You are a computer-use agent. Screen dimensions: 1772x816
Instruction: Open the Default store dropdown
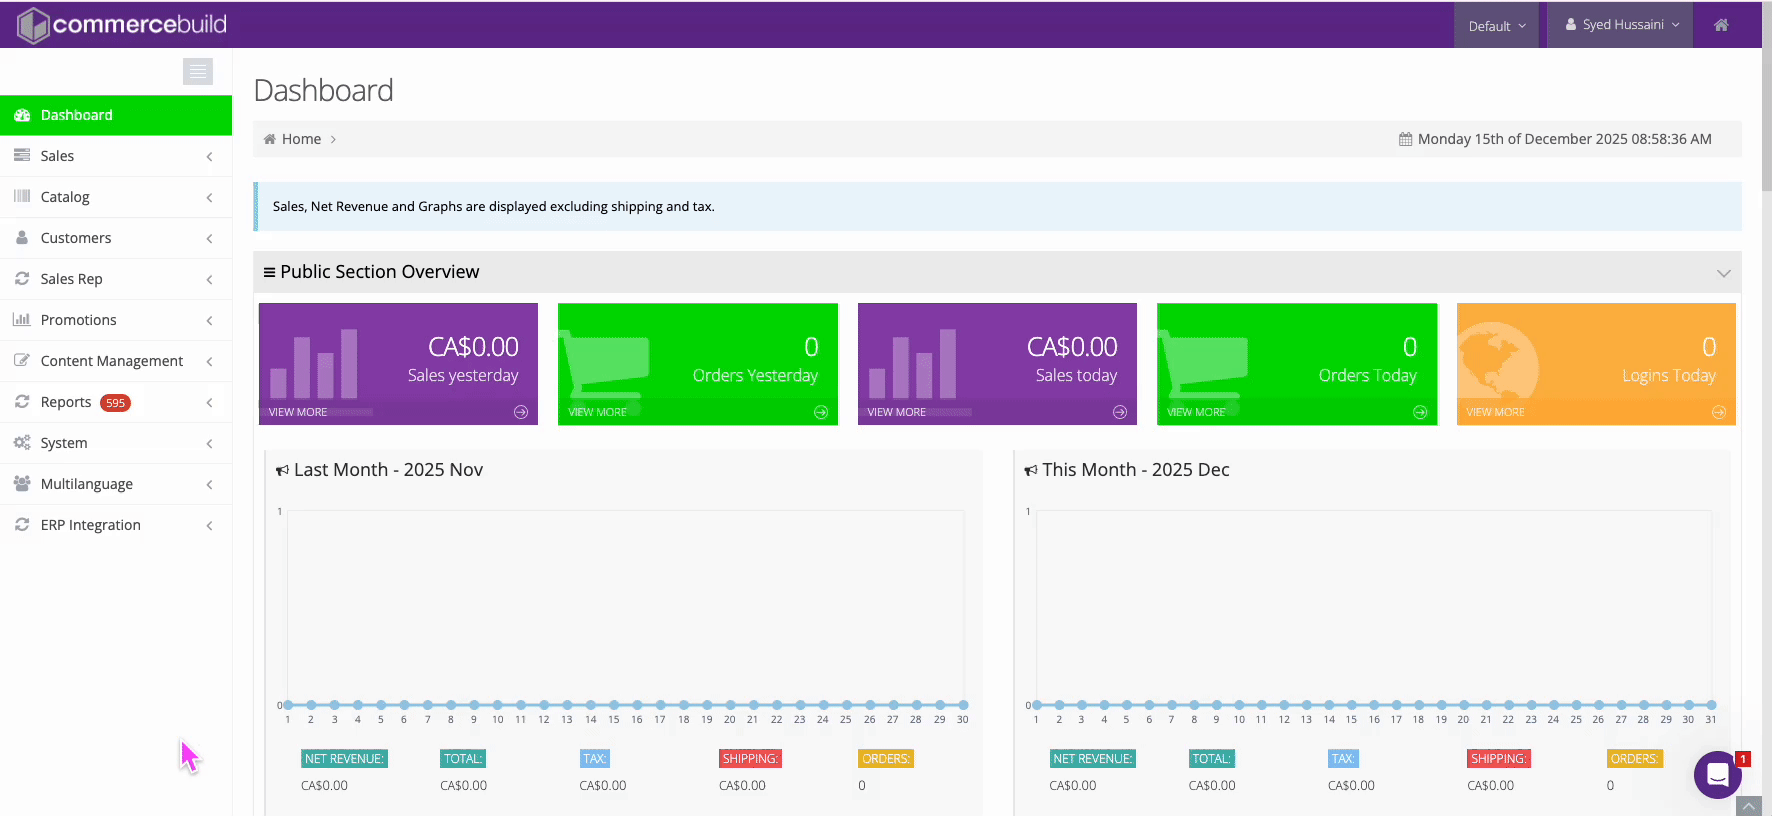[x=1496, y=26]
